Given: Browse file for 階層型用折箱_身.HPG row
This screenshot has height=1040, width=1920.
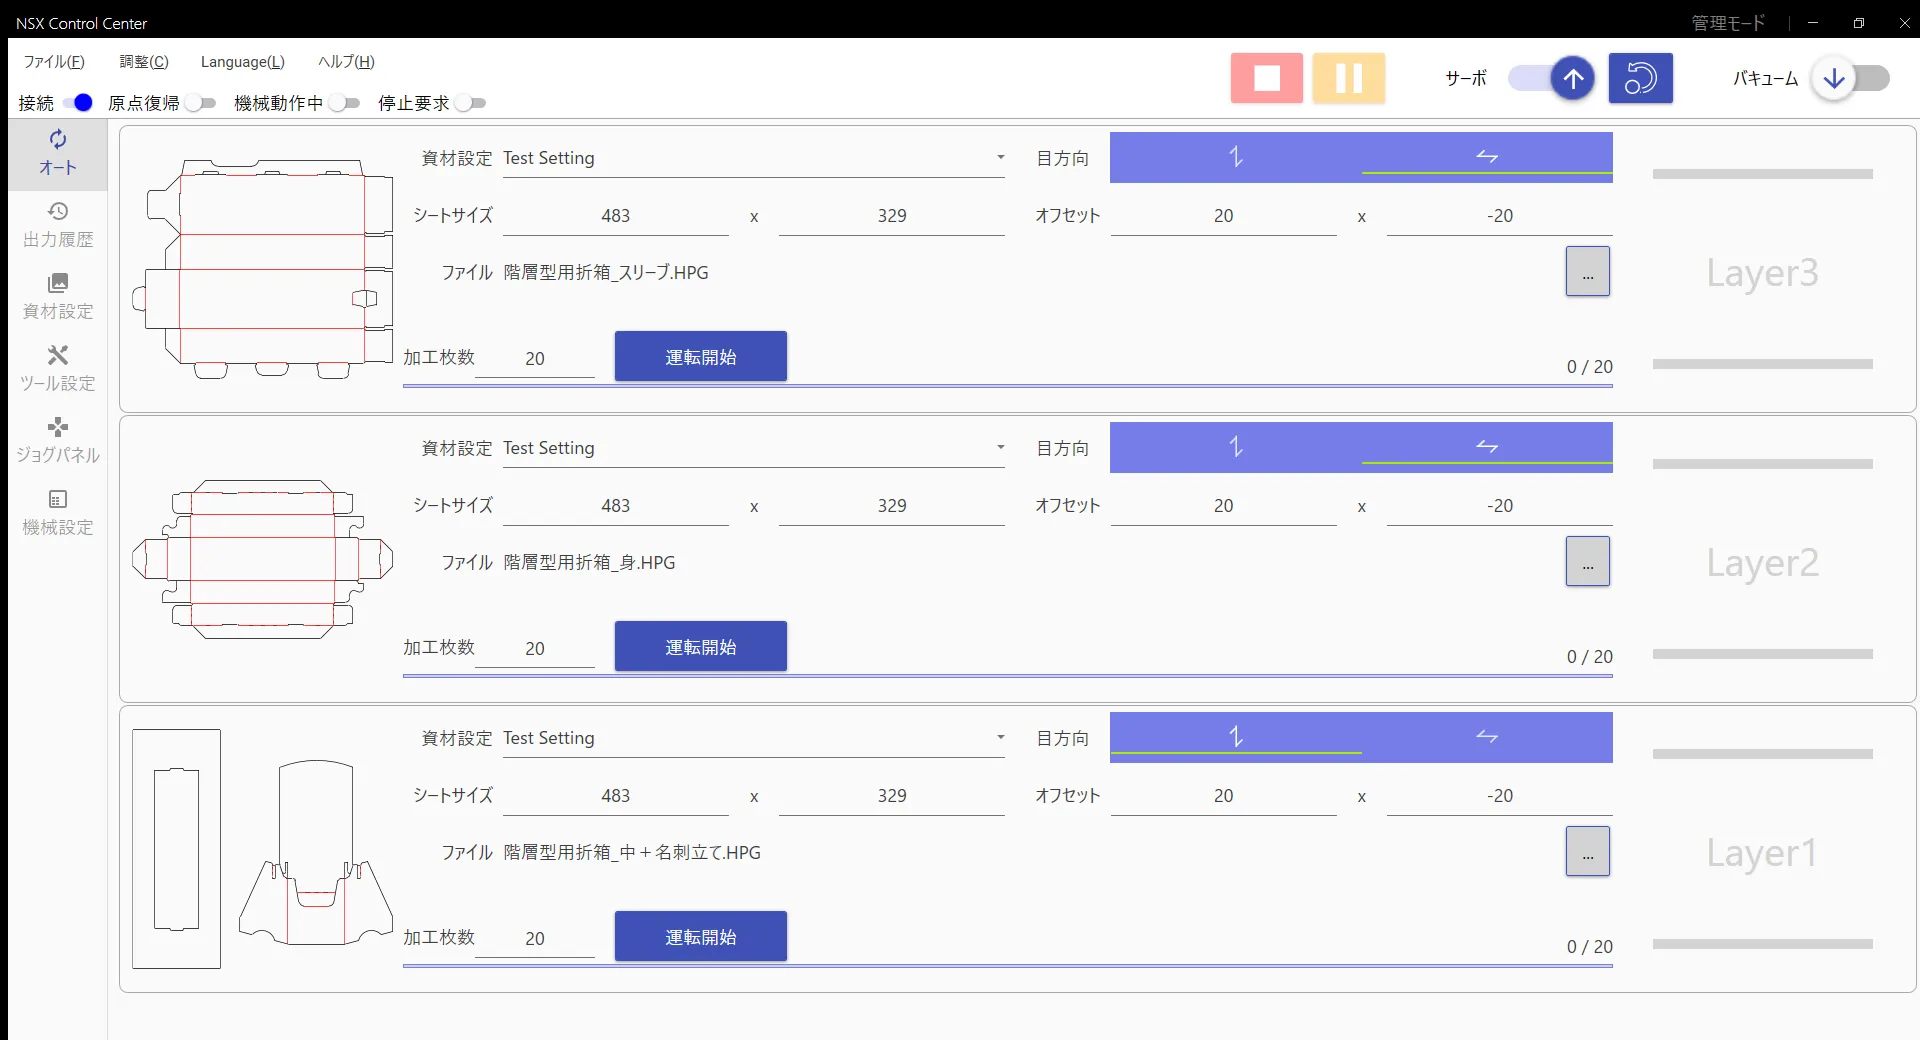Looking at the screenshot, I should [1587, 562].
